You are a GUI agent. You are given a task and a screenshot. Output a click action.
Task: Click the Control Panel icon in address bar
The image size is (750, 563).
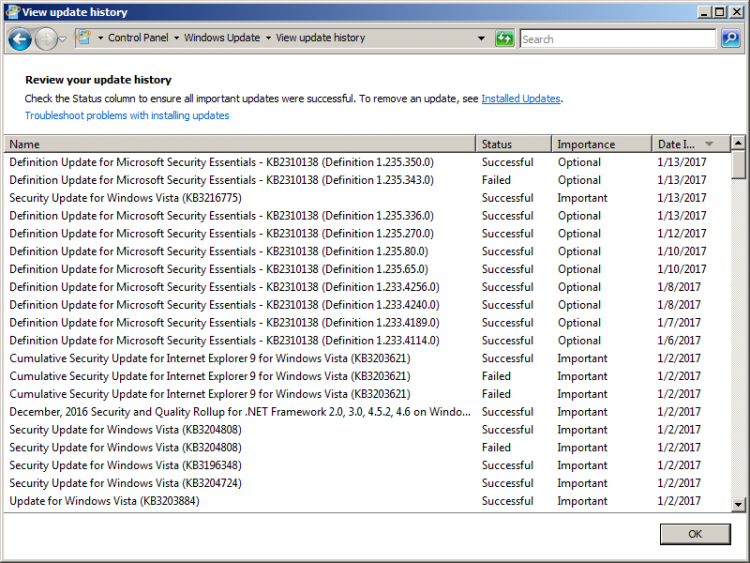point(84,37)
